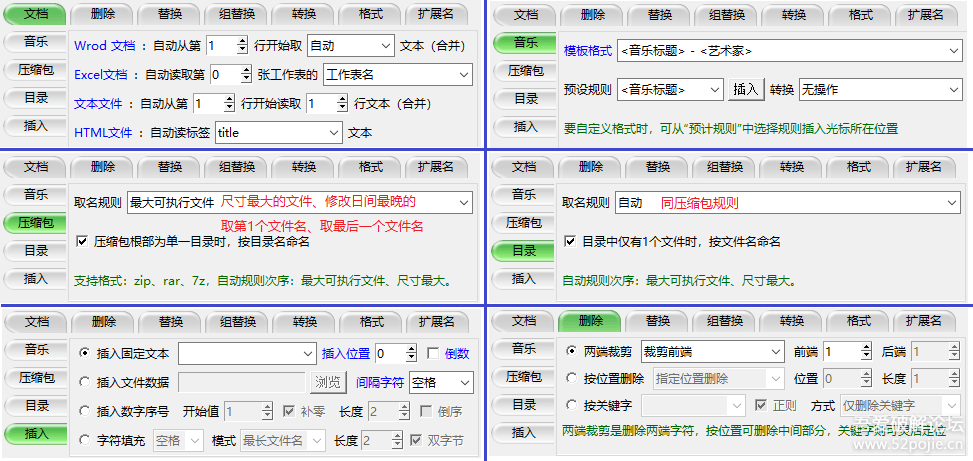
Task: Expand the 转换 无操作 dropdown
Action: [953, 90]
